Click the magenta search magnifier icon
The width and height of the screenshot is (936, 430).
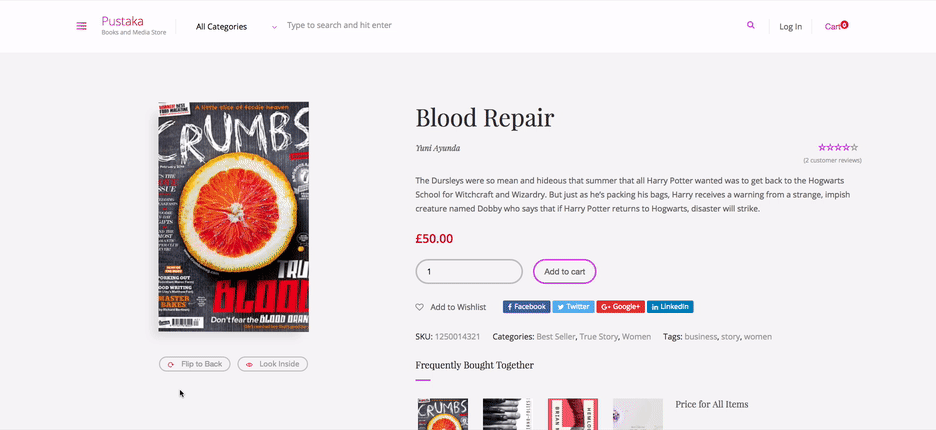pos(750,25)
